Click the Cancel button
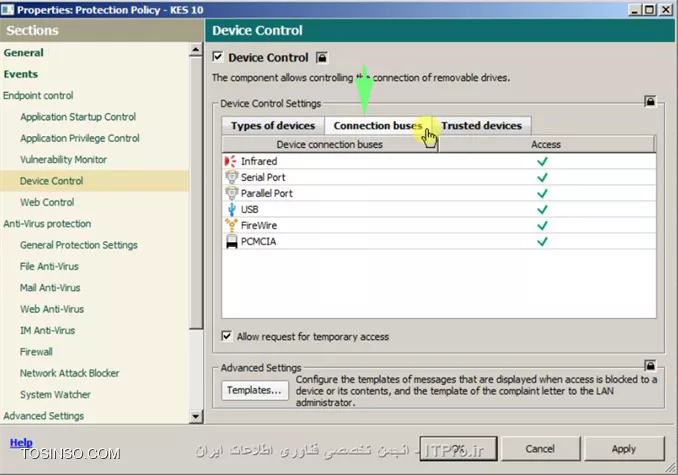Image resolution: width=678 pixels, height=475 pixels. (540, 449)
